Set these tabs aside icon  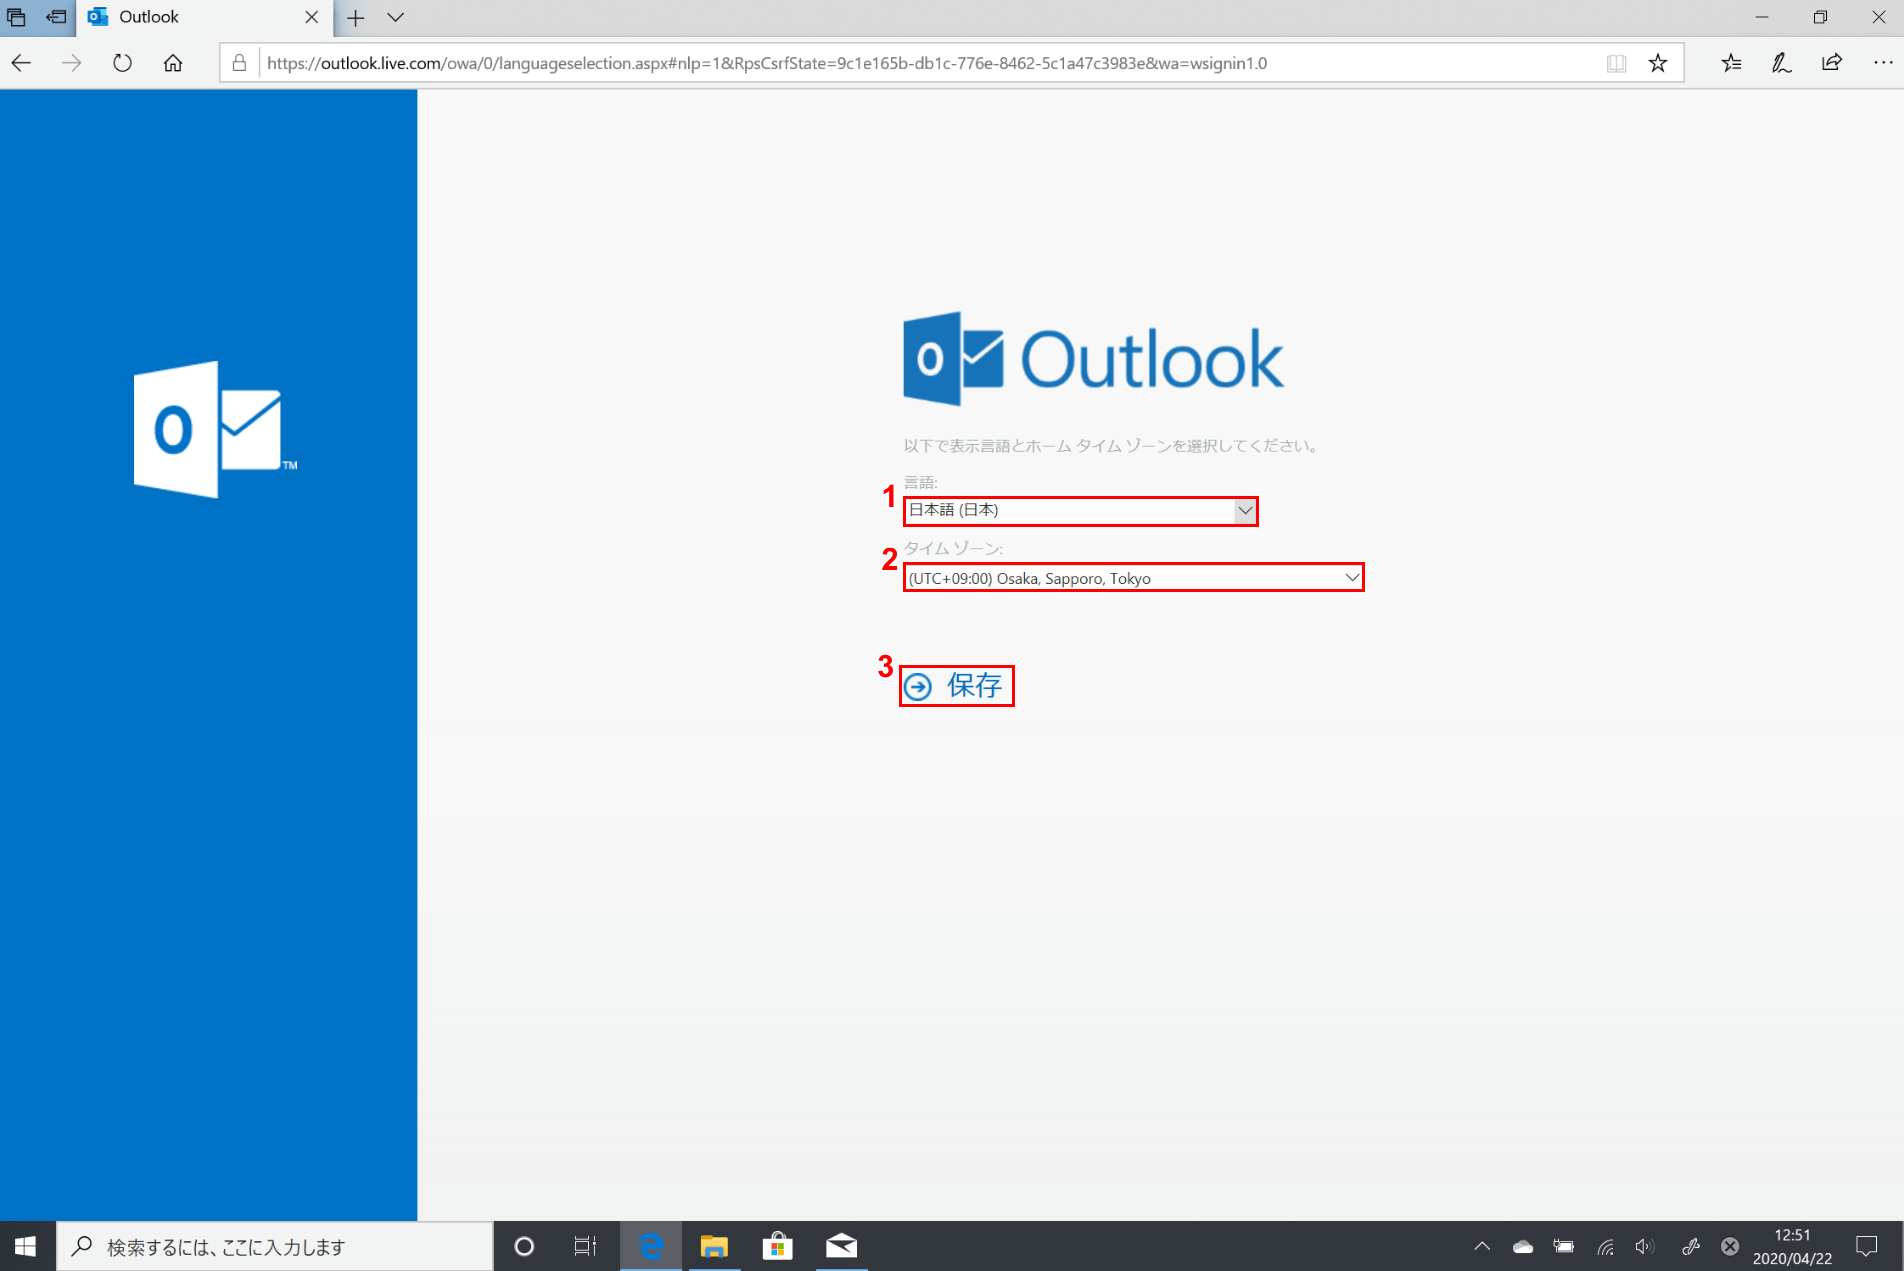[56, 17]
